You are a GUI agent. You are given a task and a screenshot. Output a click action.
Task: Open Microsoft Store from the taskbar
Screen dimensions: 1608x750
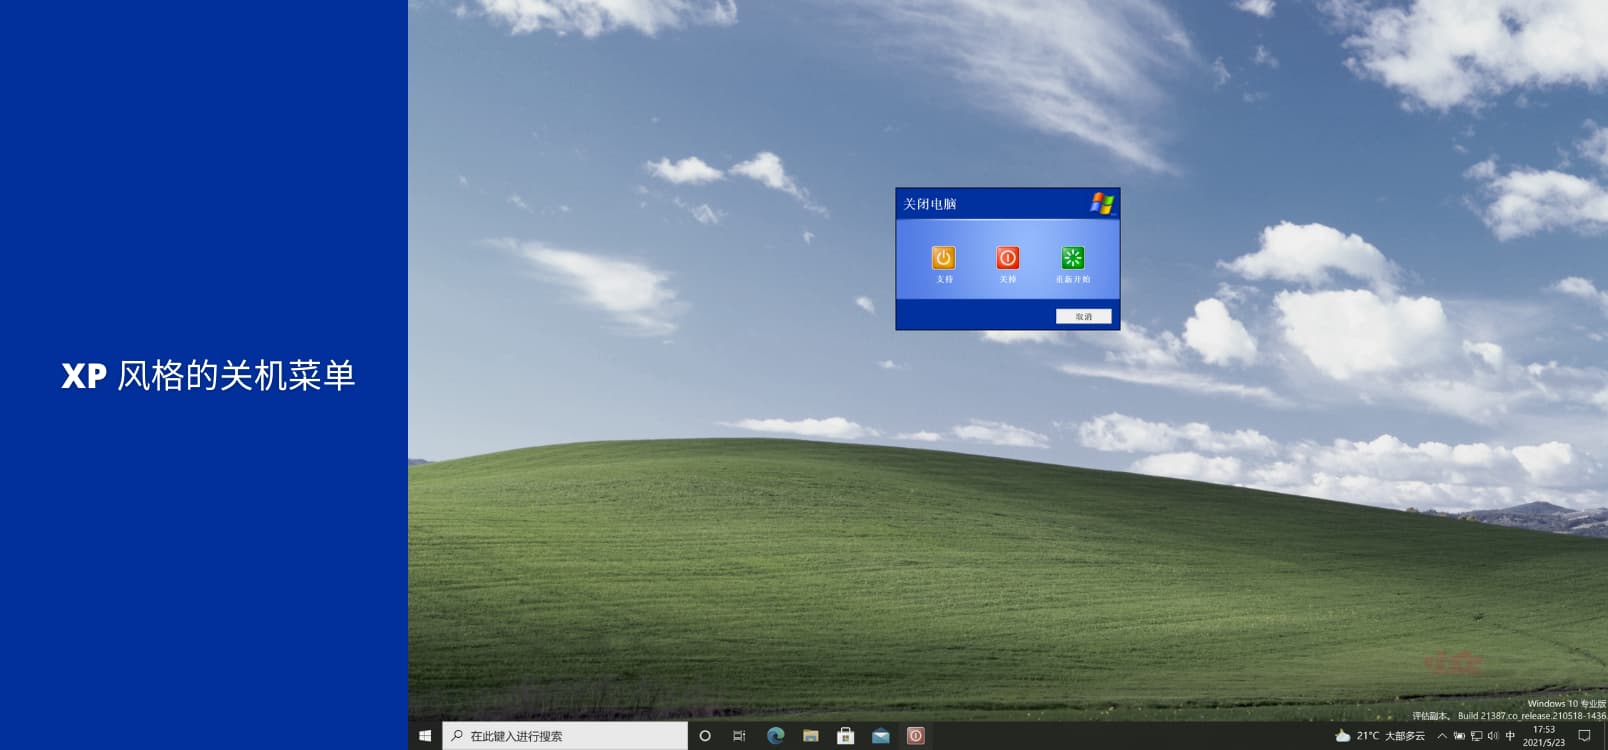coord(845,736)
